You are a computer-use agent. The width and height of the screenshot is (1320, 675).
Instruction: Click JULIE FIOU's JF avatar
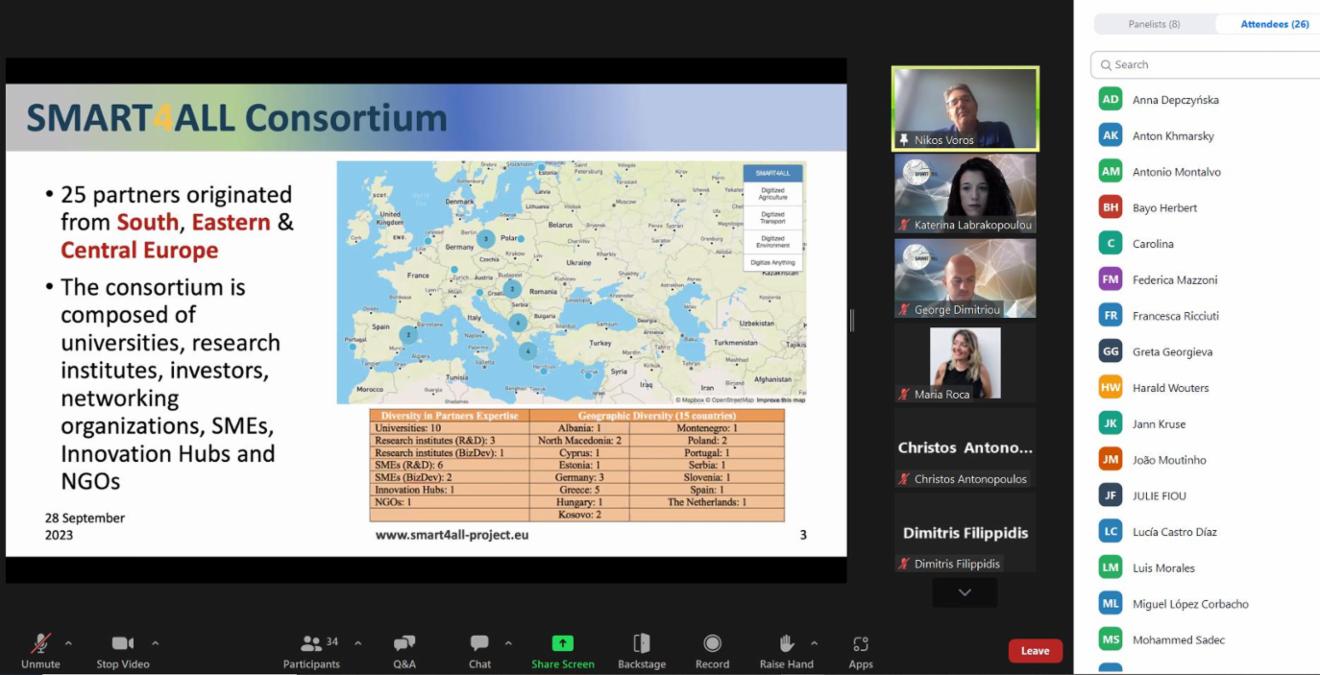click(x=1110, y=495)
